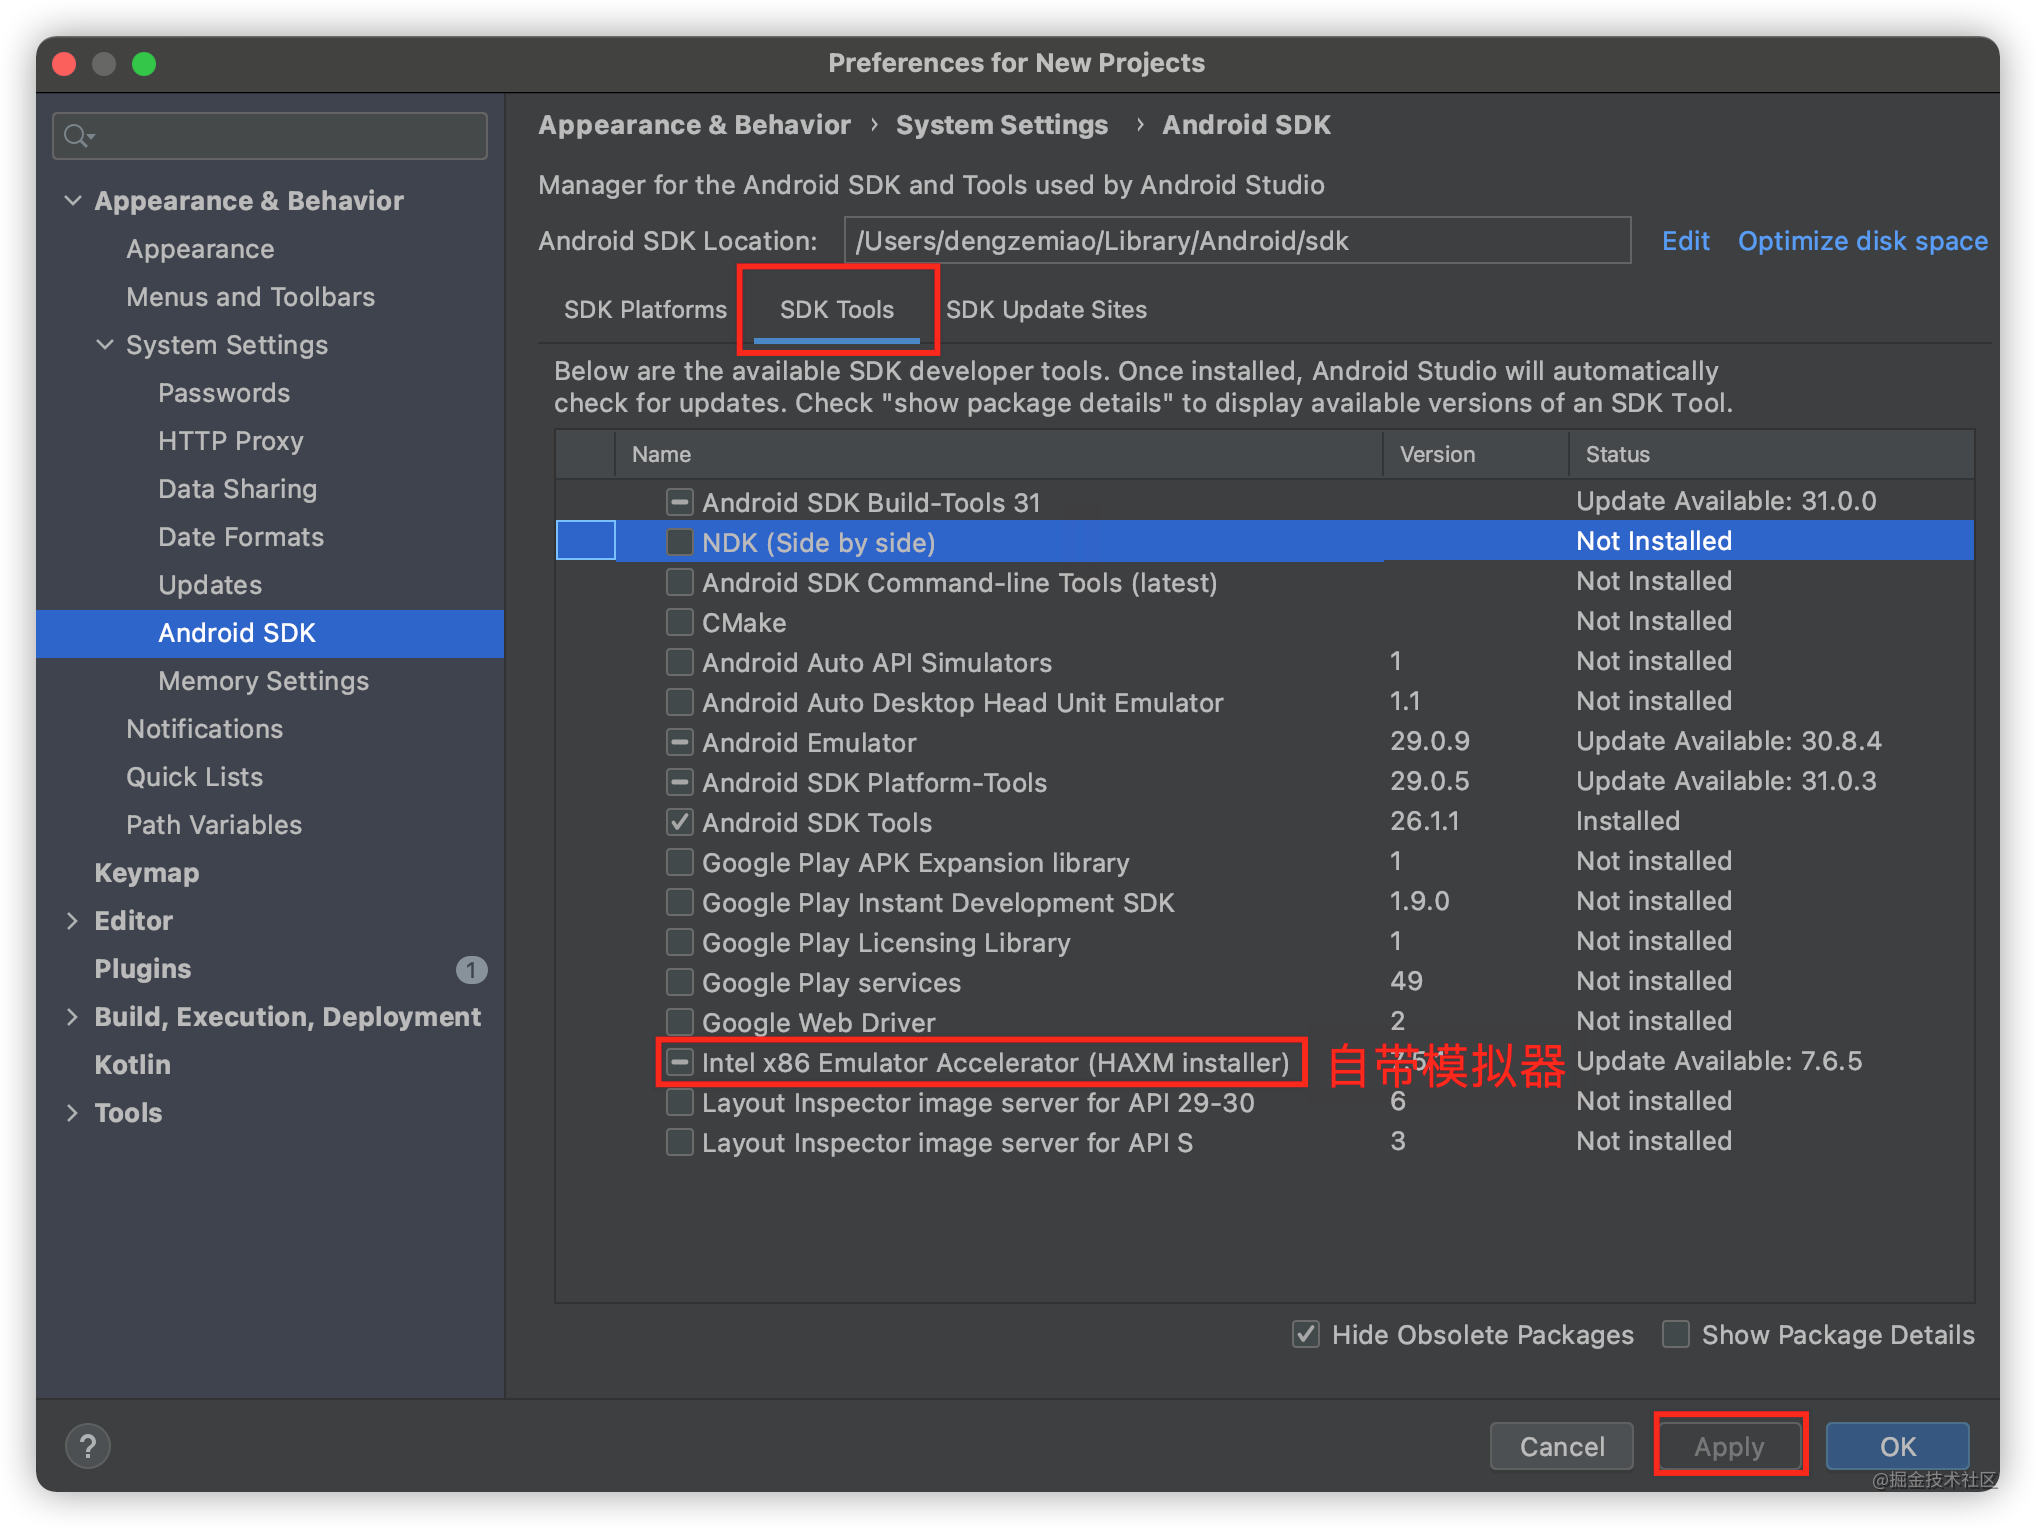
Task: Click the Apply button
Action: (x=1730, y=1445)
